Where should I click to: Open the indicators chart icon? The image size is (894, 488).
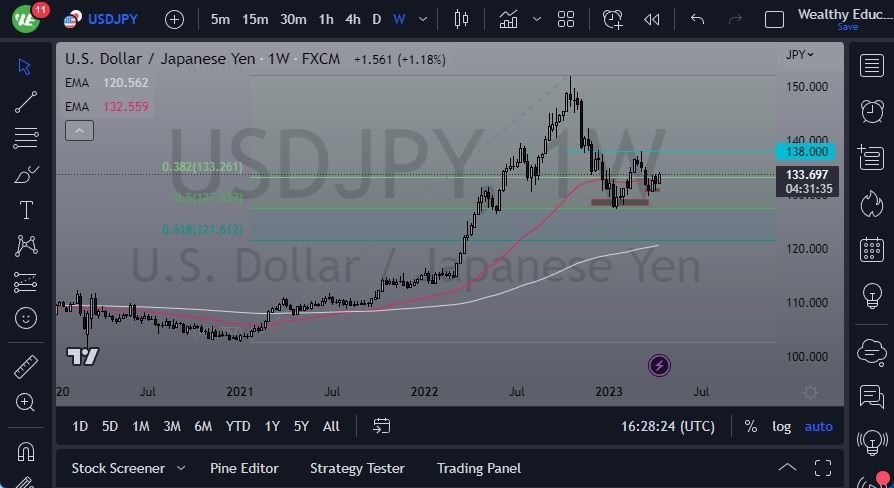click(509, 19)
